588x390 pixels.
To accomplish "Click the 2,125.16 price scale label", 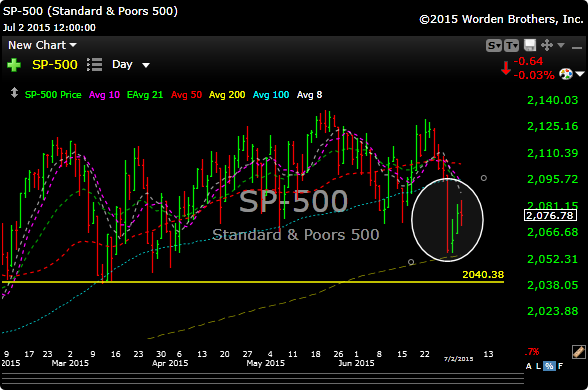I will click(x=552, y=126).
